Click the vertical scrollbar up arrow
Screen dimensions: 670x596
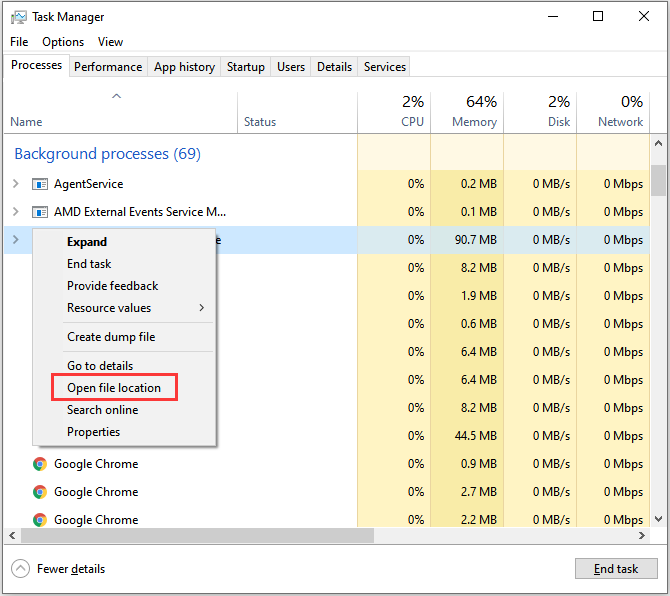(x=658, y=144)
